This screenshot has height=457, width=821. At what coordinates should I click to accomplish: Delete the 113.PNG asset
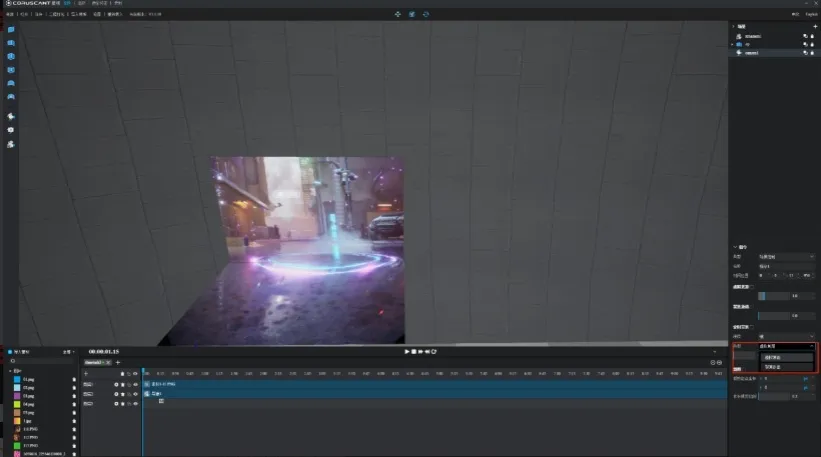click(x=74, y=445)
